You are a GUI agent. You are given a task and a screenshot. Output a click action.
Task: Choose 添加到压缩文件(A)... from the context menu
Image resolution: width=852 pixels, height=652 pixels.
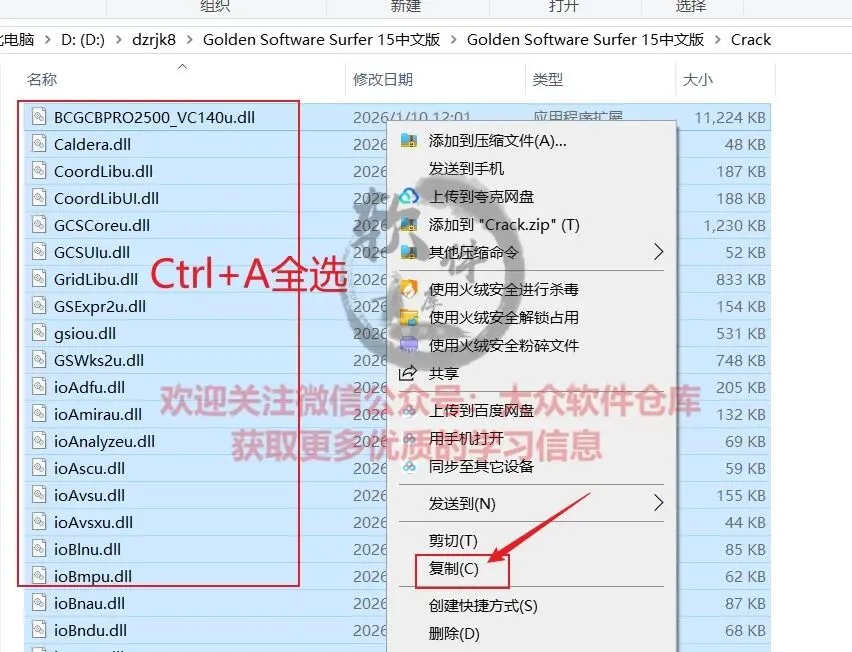pos(497,141)
